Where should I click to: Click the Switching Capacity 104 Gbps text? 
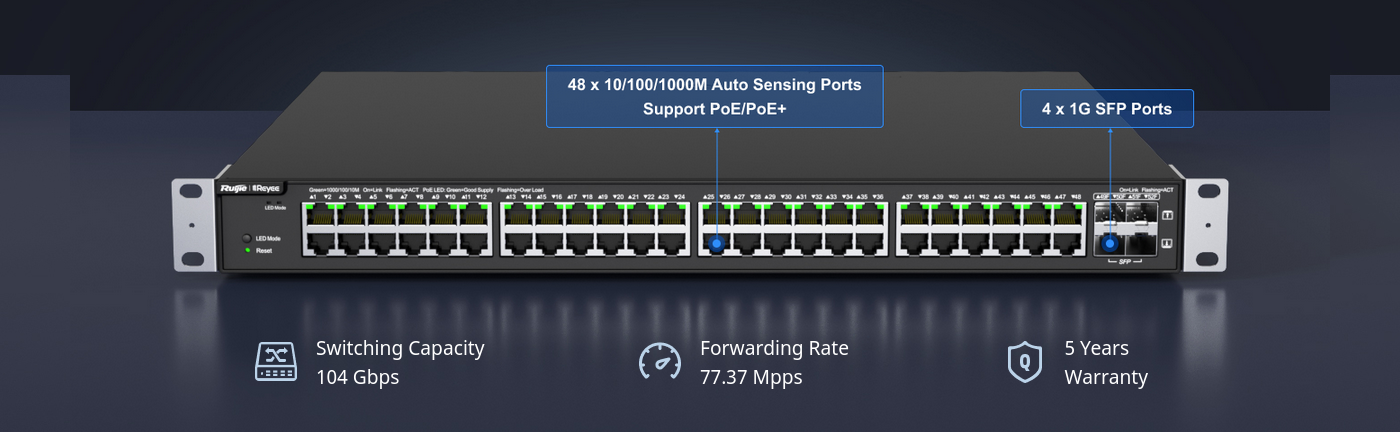tap(400, 363)
